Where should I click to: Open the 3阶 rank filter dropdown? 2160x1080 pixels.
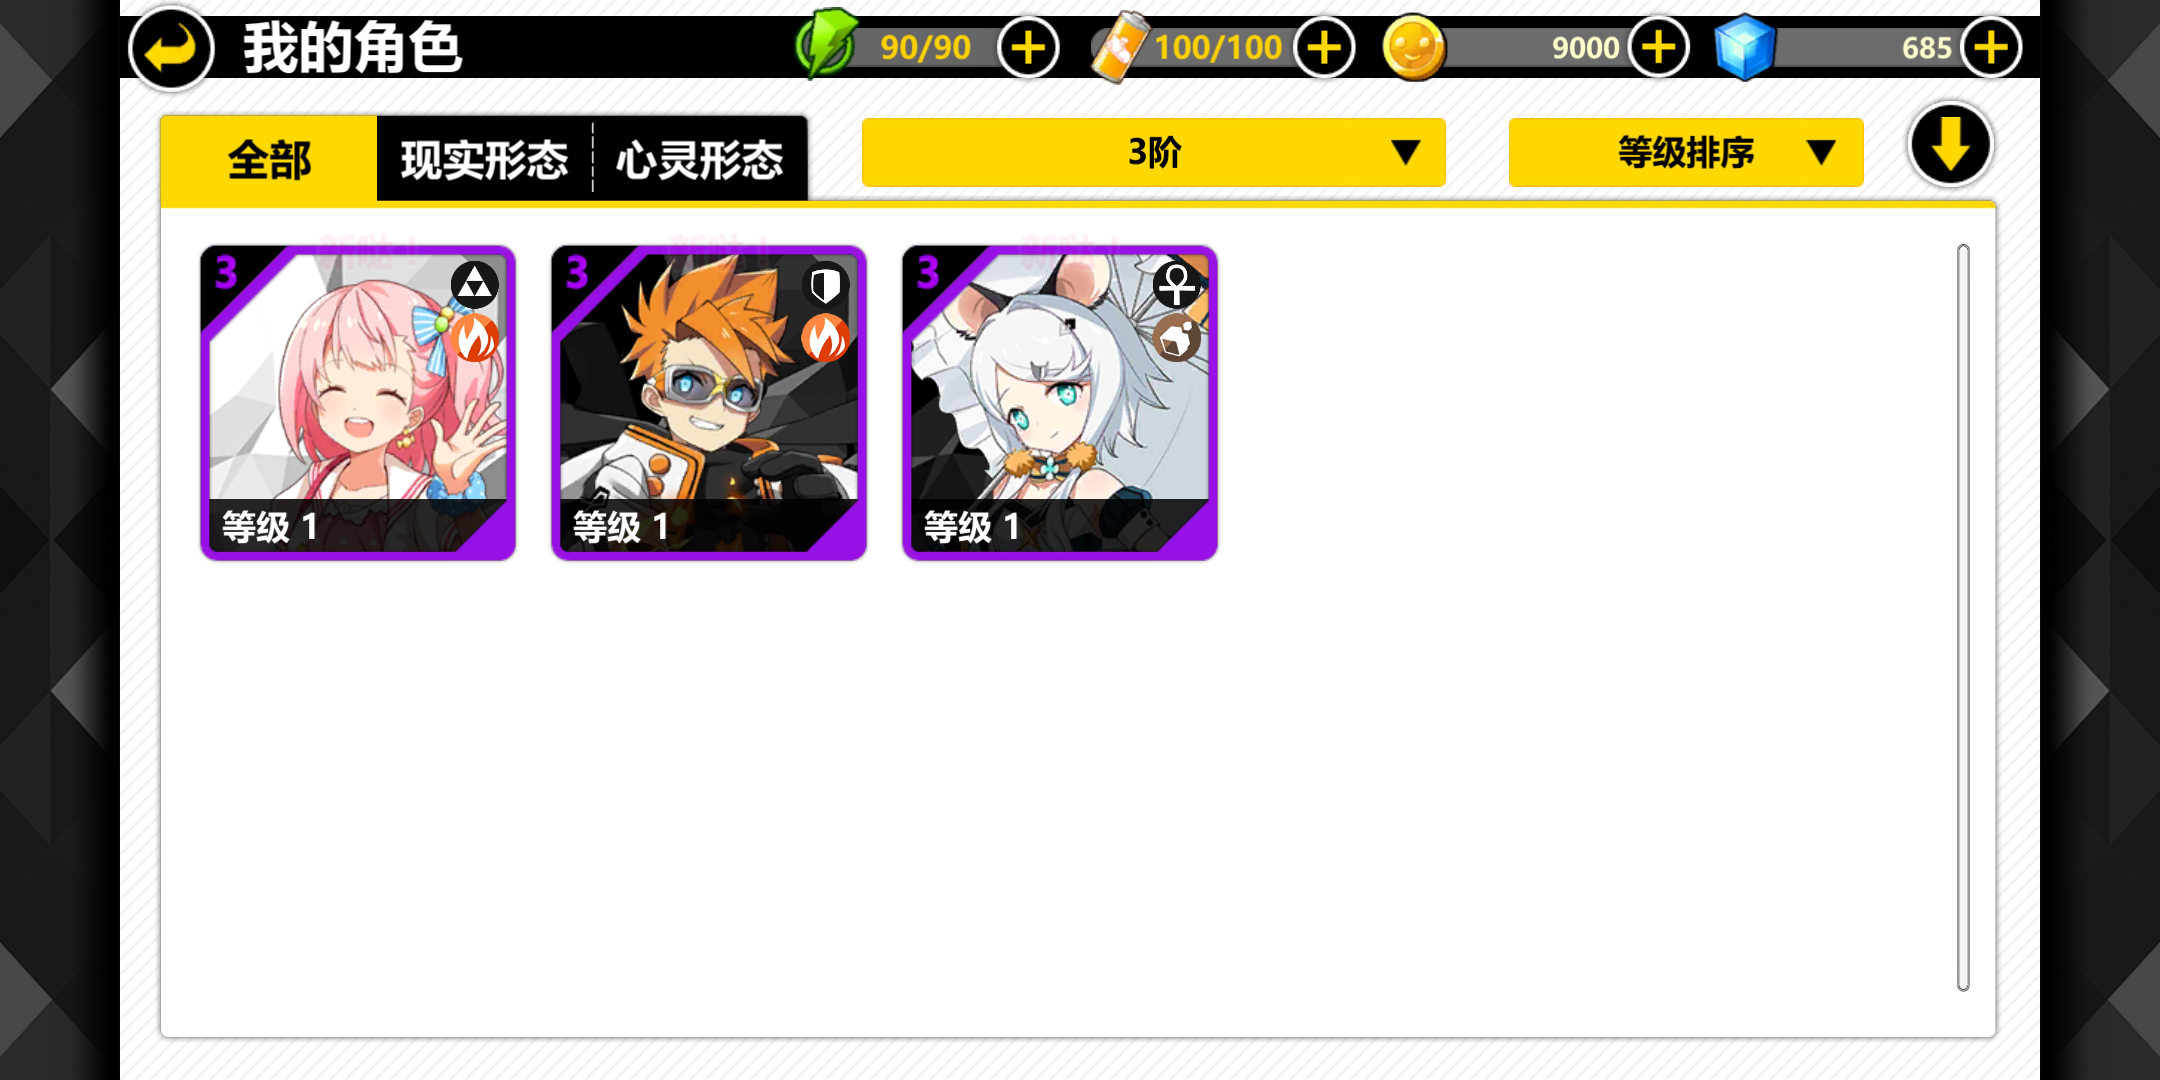(1153, 153)
